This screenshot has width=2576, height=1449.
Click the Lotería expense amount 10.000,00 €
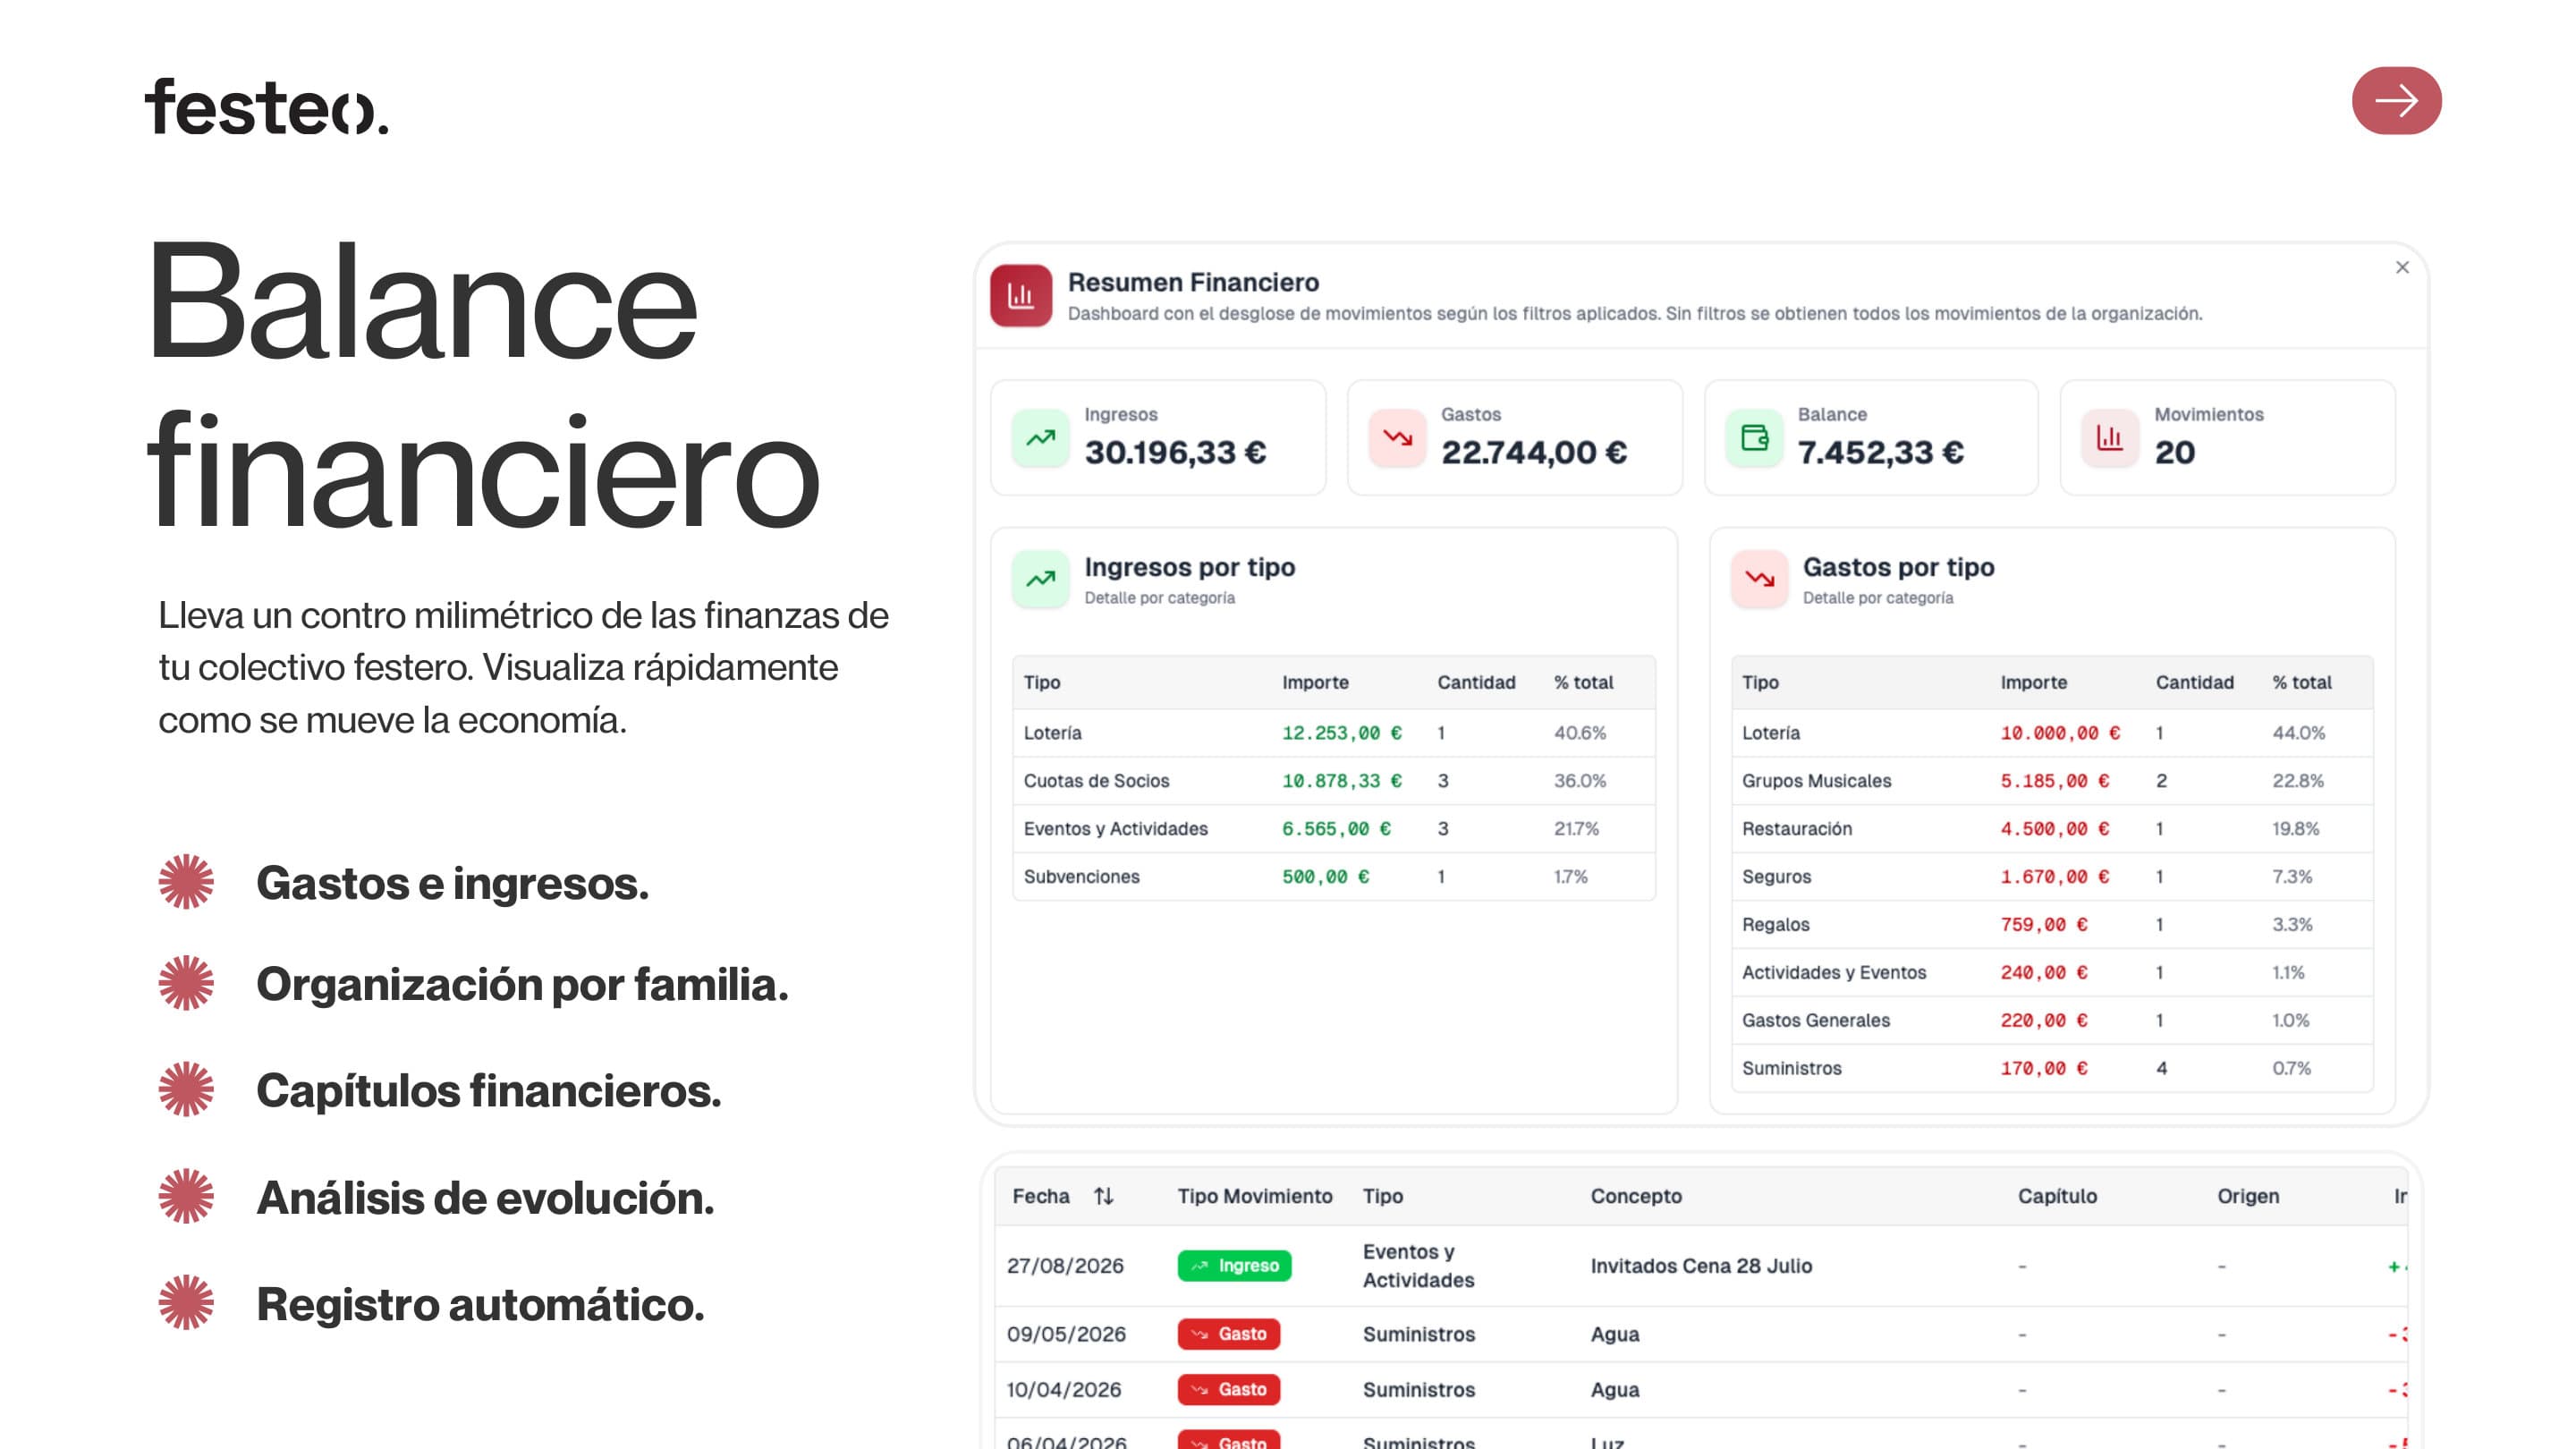coord(2060,733)
